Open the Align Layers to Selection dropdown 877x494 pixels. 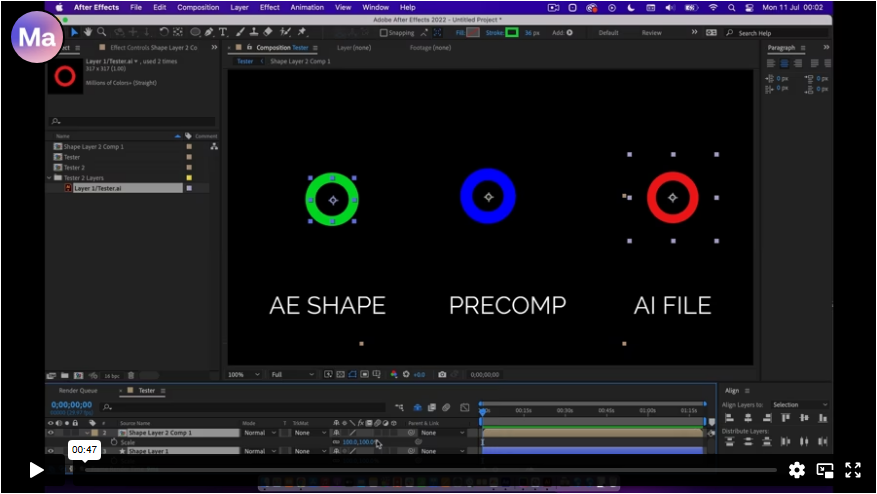click(x=799, y=404)
